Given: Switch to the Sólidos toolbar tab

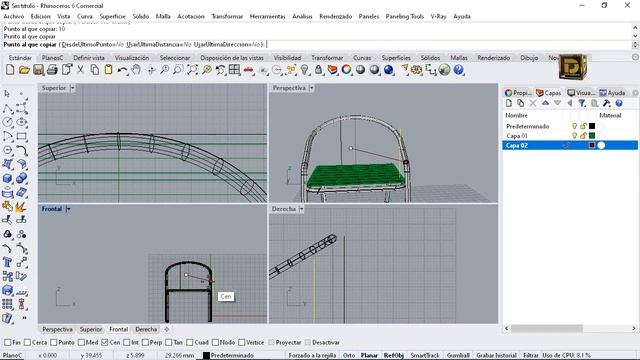Looking at the screenshot, I should 430,58.
